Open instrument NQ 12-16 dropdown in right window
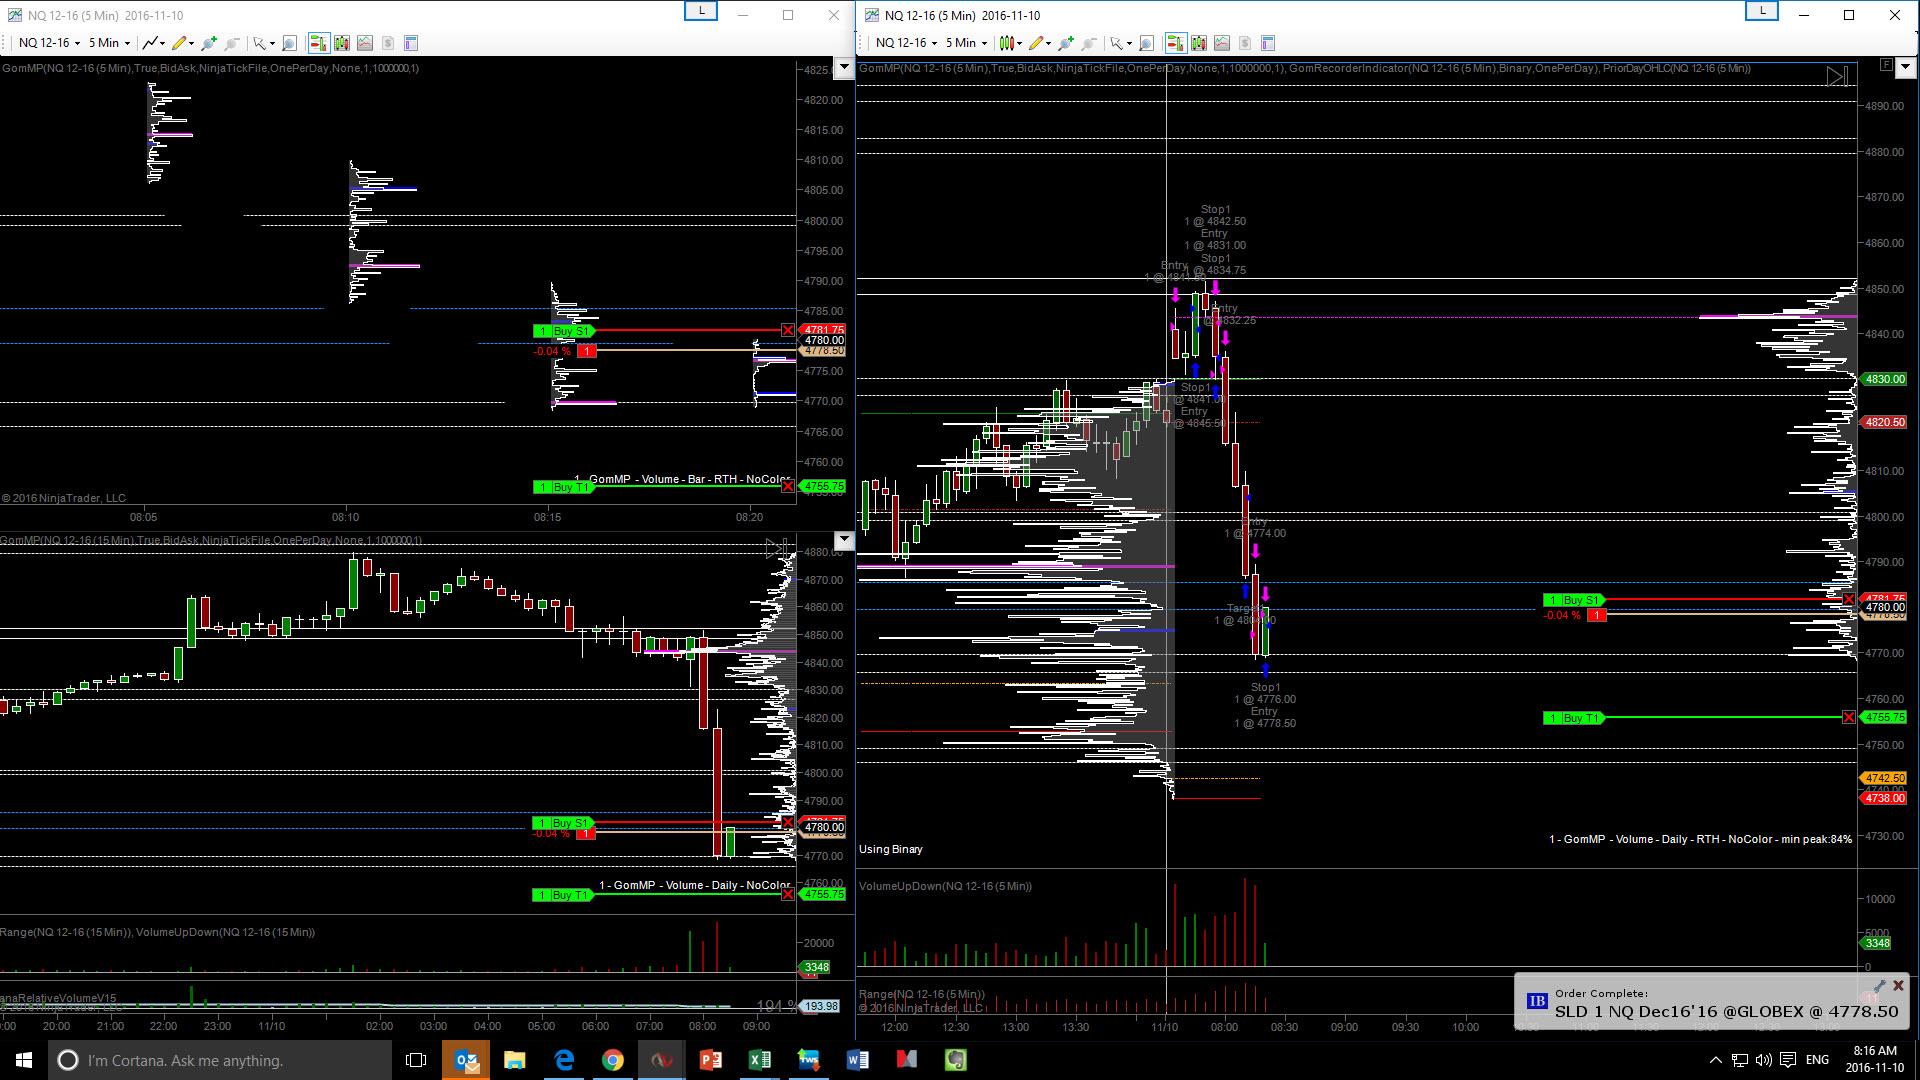Image resolution: width=1920 pixels, height=1080 pixels. coord(906,43)
